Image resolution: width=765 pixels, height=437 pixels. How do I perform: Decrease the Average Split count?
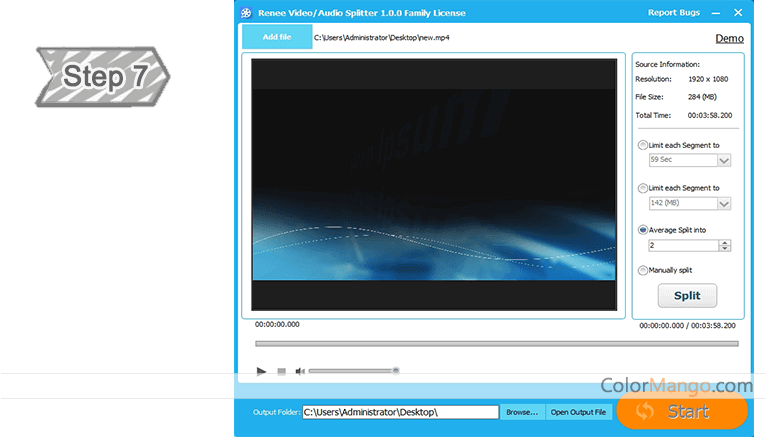pos(725,248)
